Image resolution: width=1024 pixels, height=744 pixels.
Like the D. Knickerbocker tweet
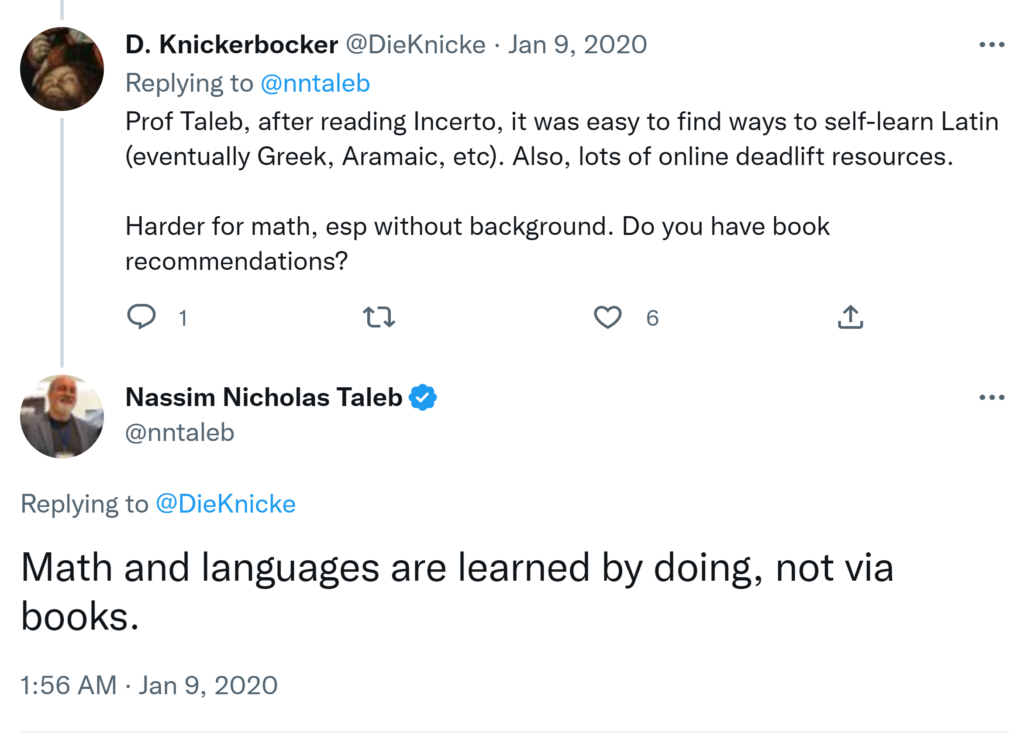[x=608, y=318]
